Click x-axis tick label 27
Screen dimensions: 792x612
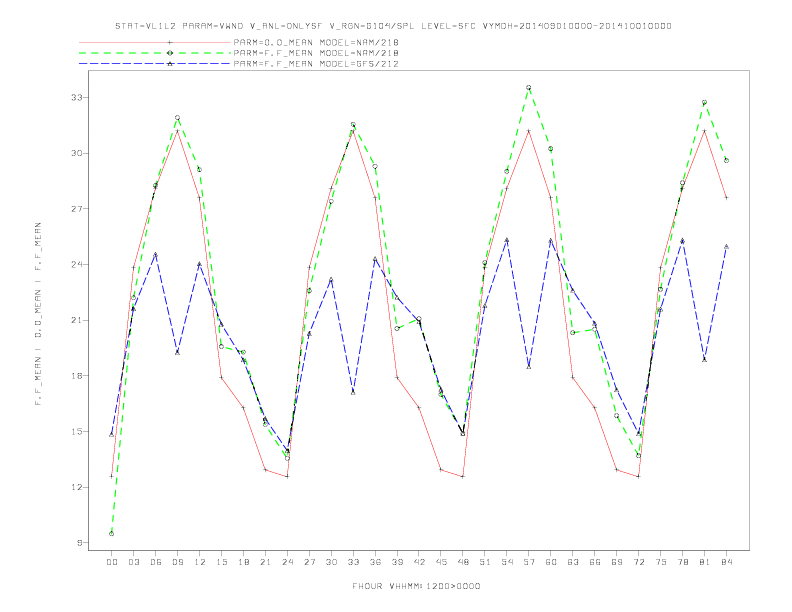point(309,562)
